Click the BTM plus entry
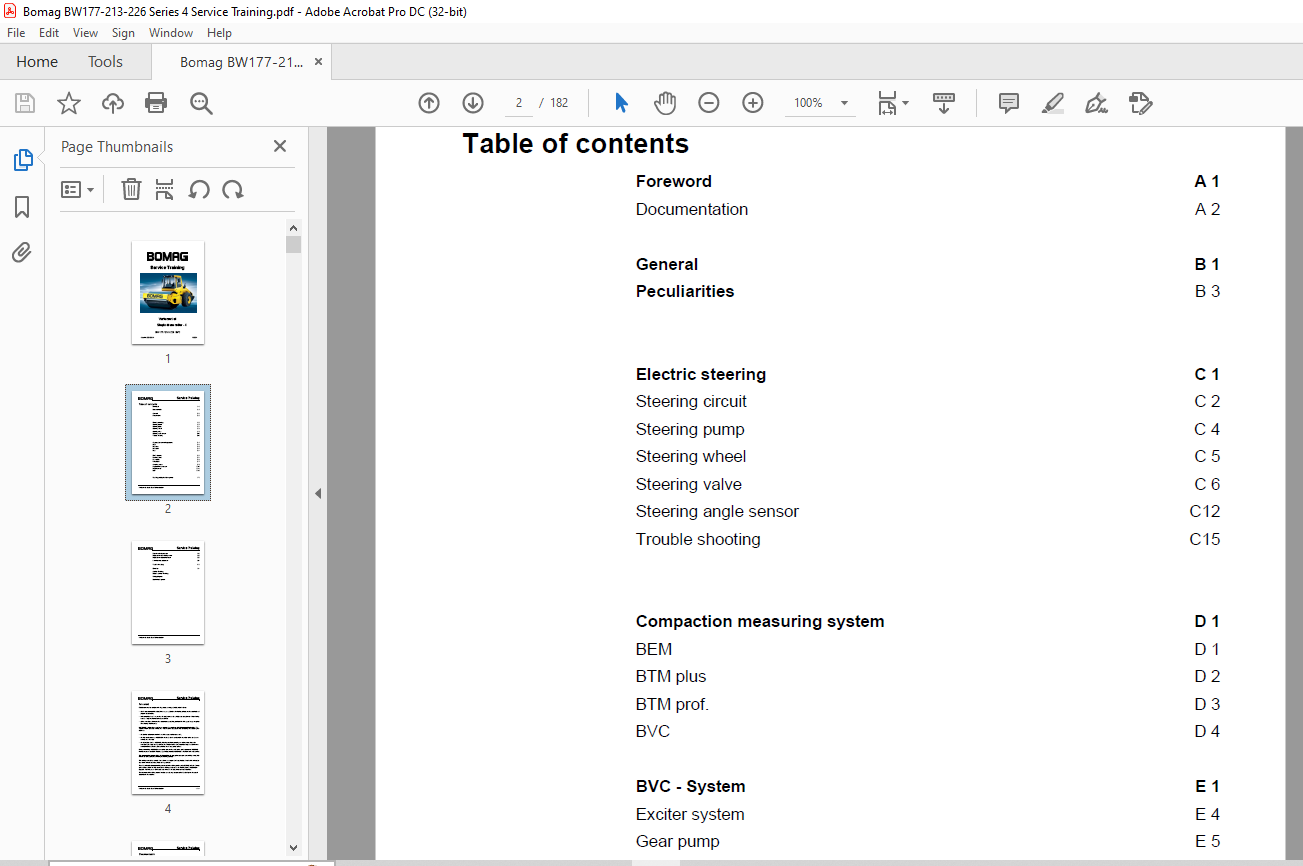 pyautogui.click(x=671, y=676)
